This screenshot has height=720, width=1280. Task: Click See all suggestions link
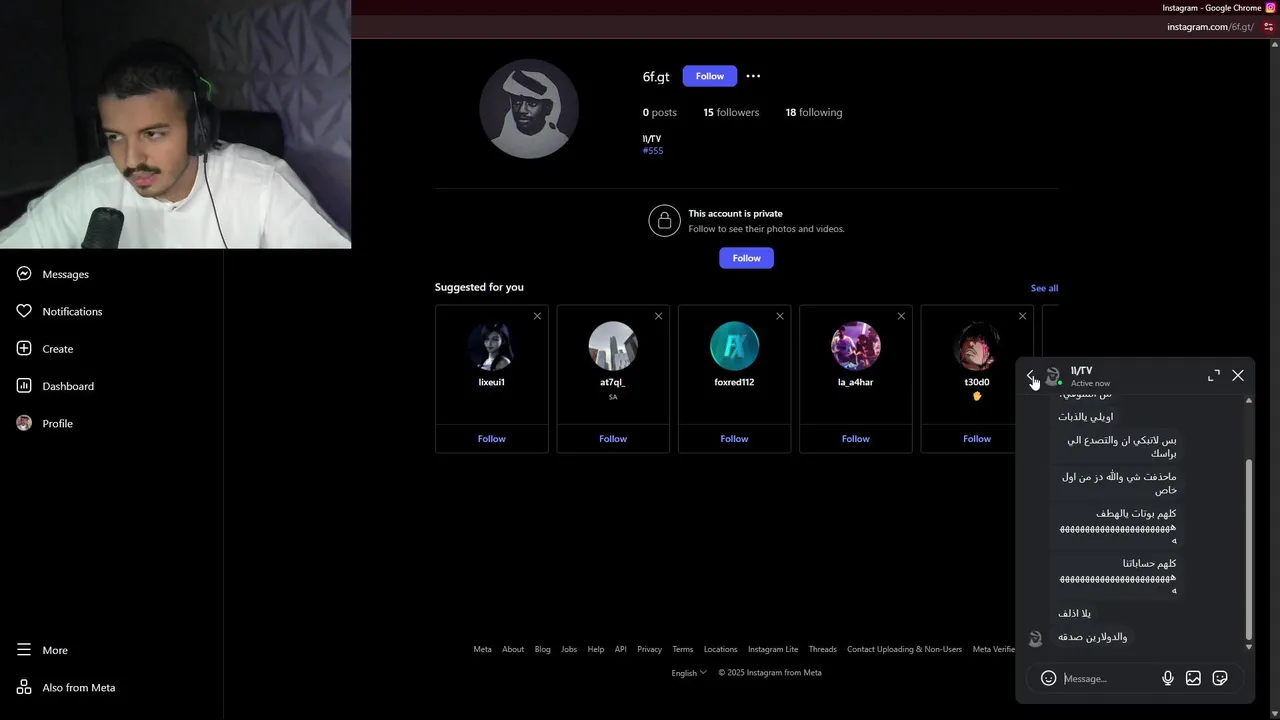[1044, 288]
